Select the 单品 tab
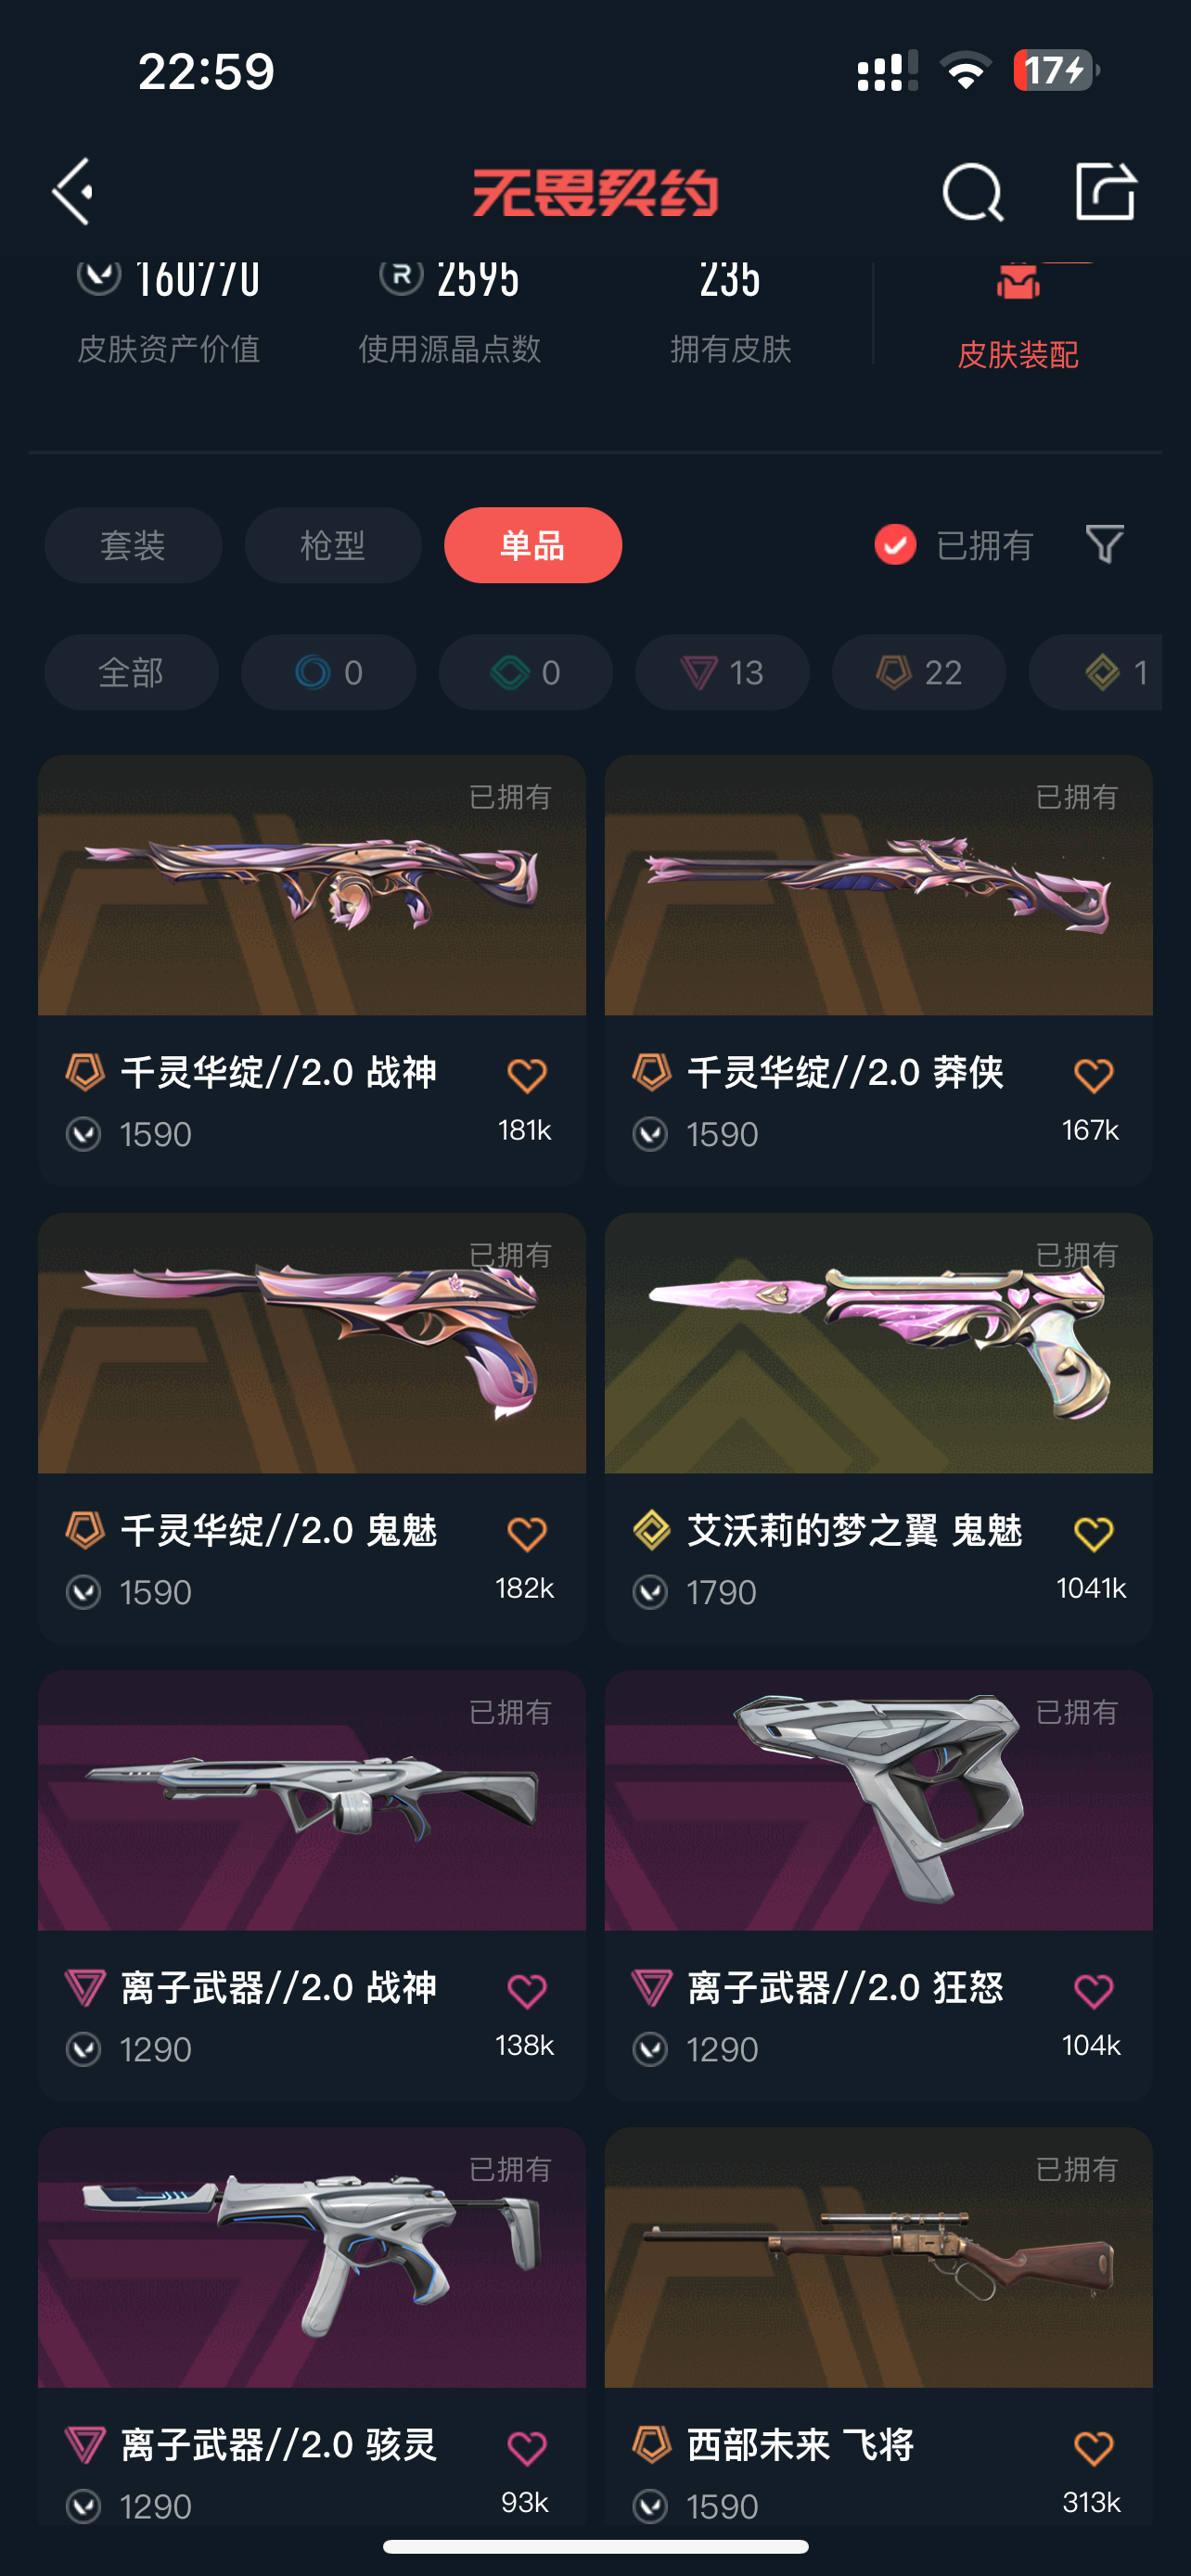The image size is (1191, 2576). (x=533, y=545)
